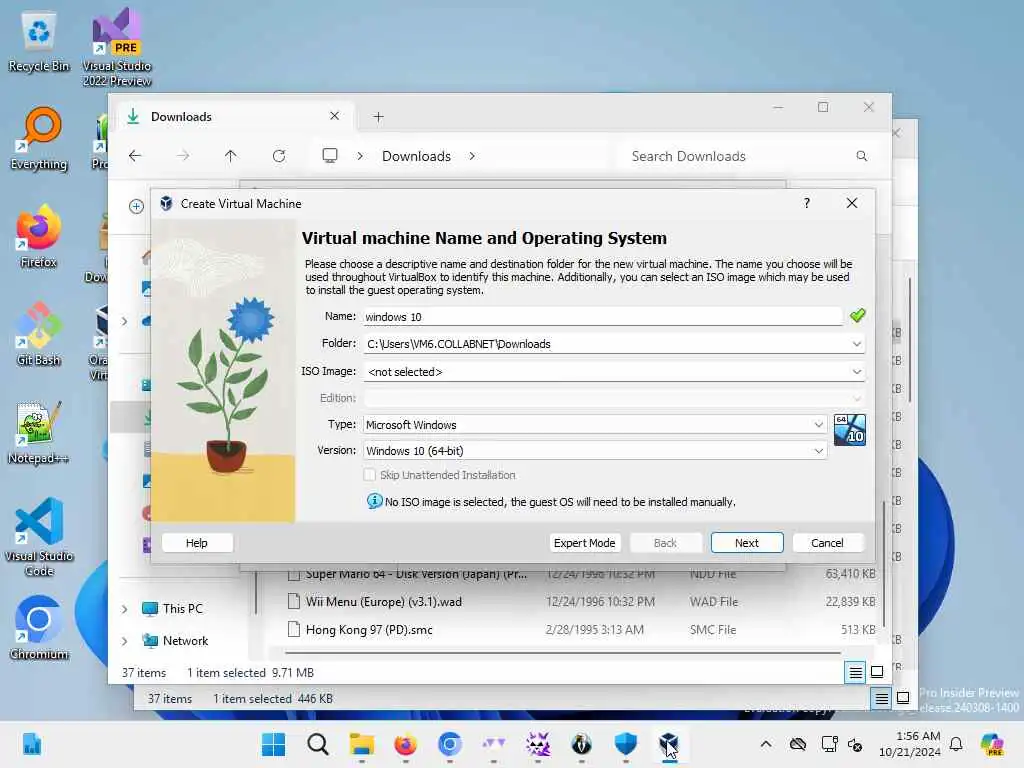Open File Explorer from the taskbar
The image size is (1024, 768).
362,744
